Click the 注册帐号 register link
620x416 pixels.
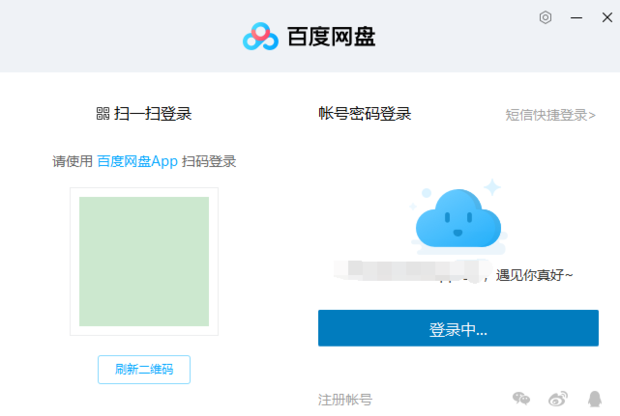click(345, 399)
